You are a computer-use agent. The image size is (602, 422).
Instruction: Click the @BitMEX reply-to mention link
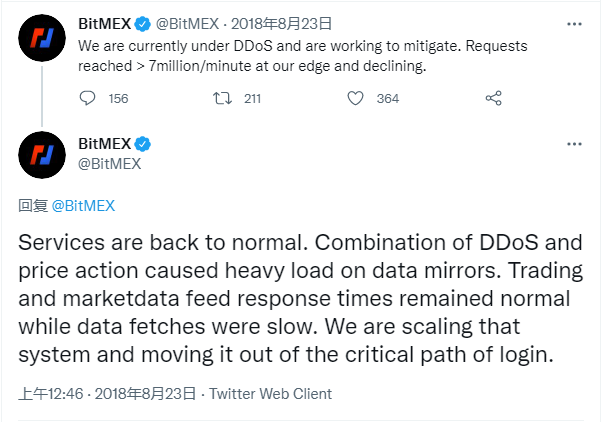click(x=83, y=205)
